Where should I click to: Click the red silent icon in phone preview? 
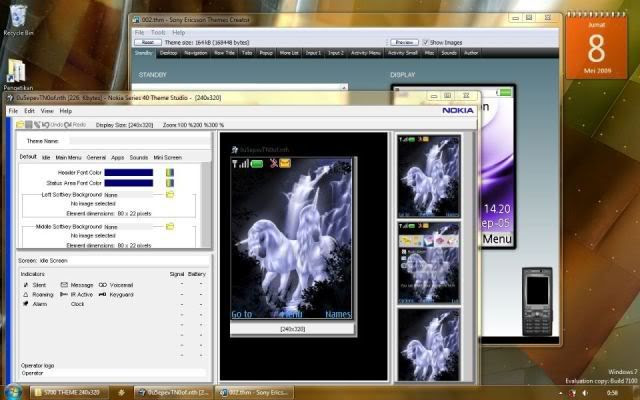pyautogui.click(x=273, y=164)
